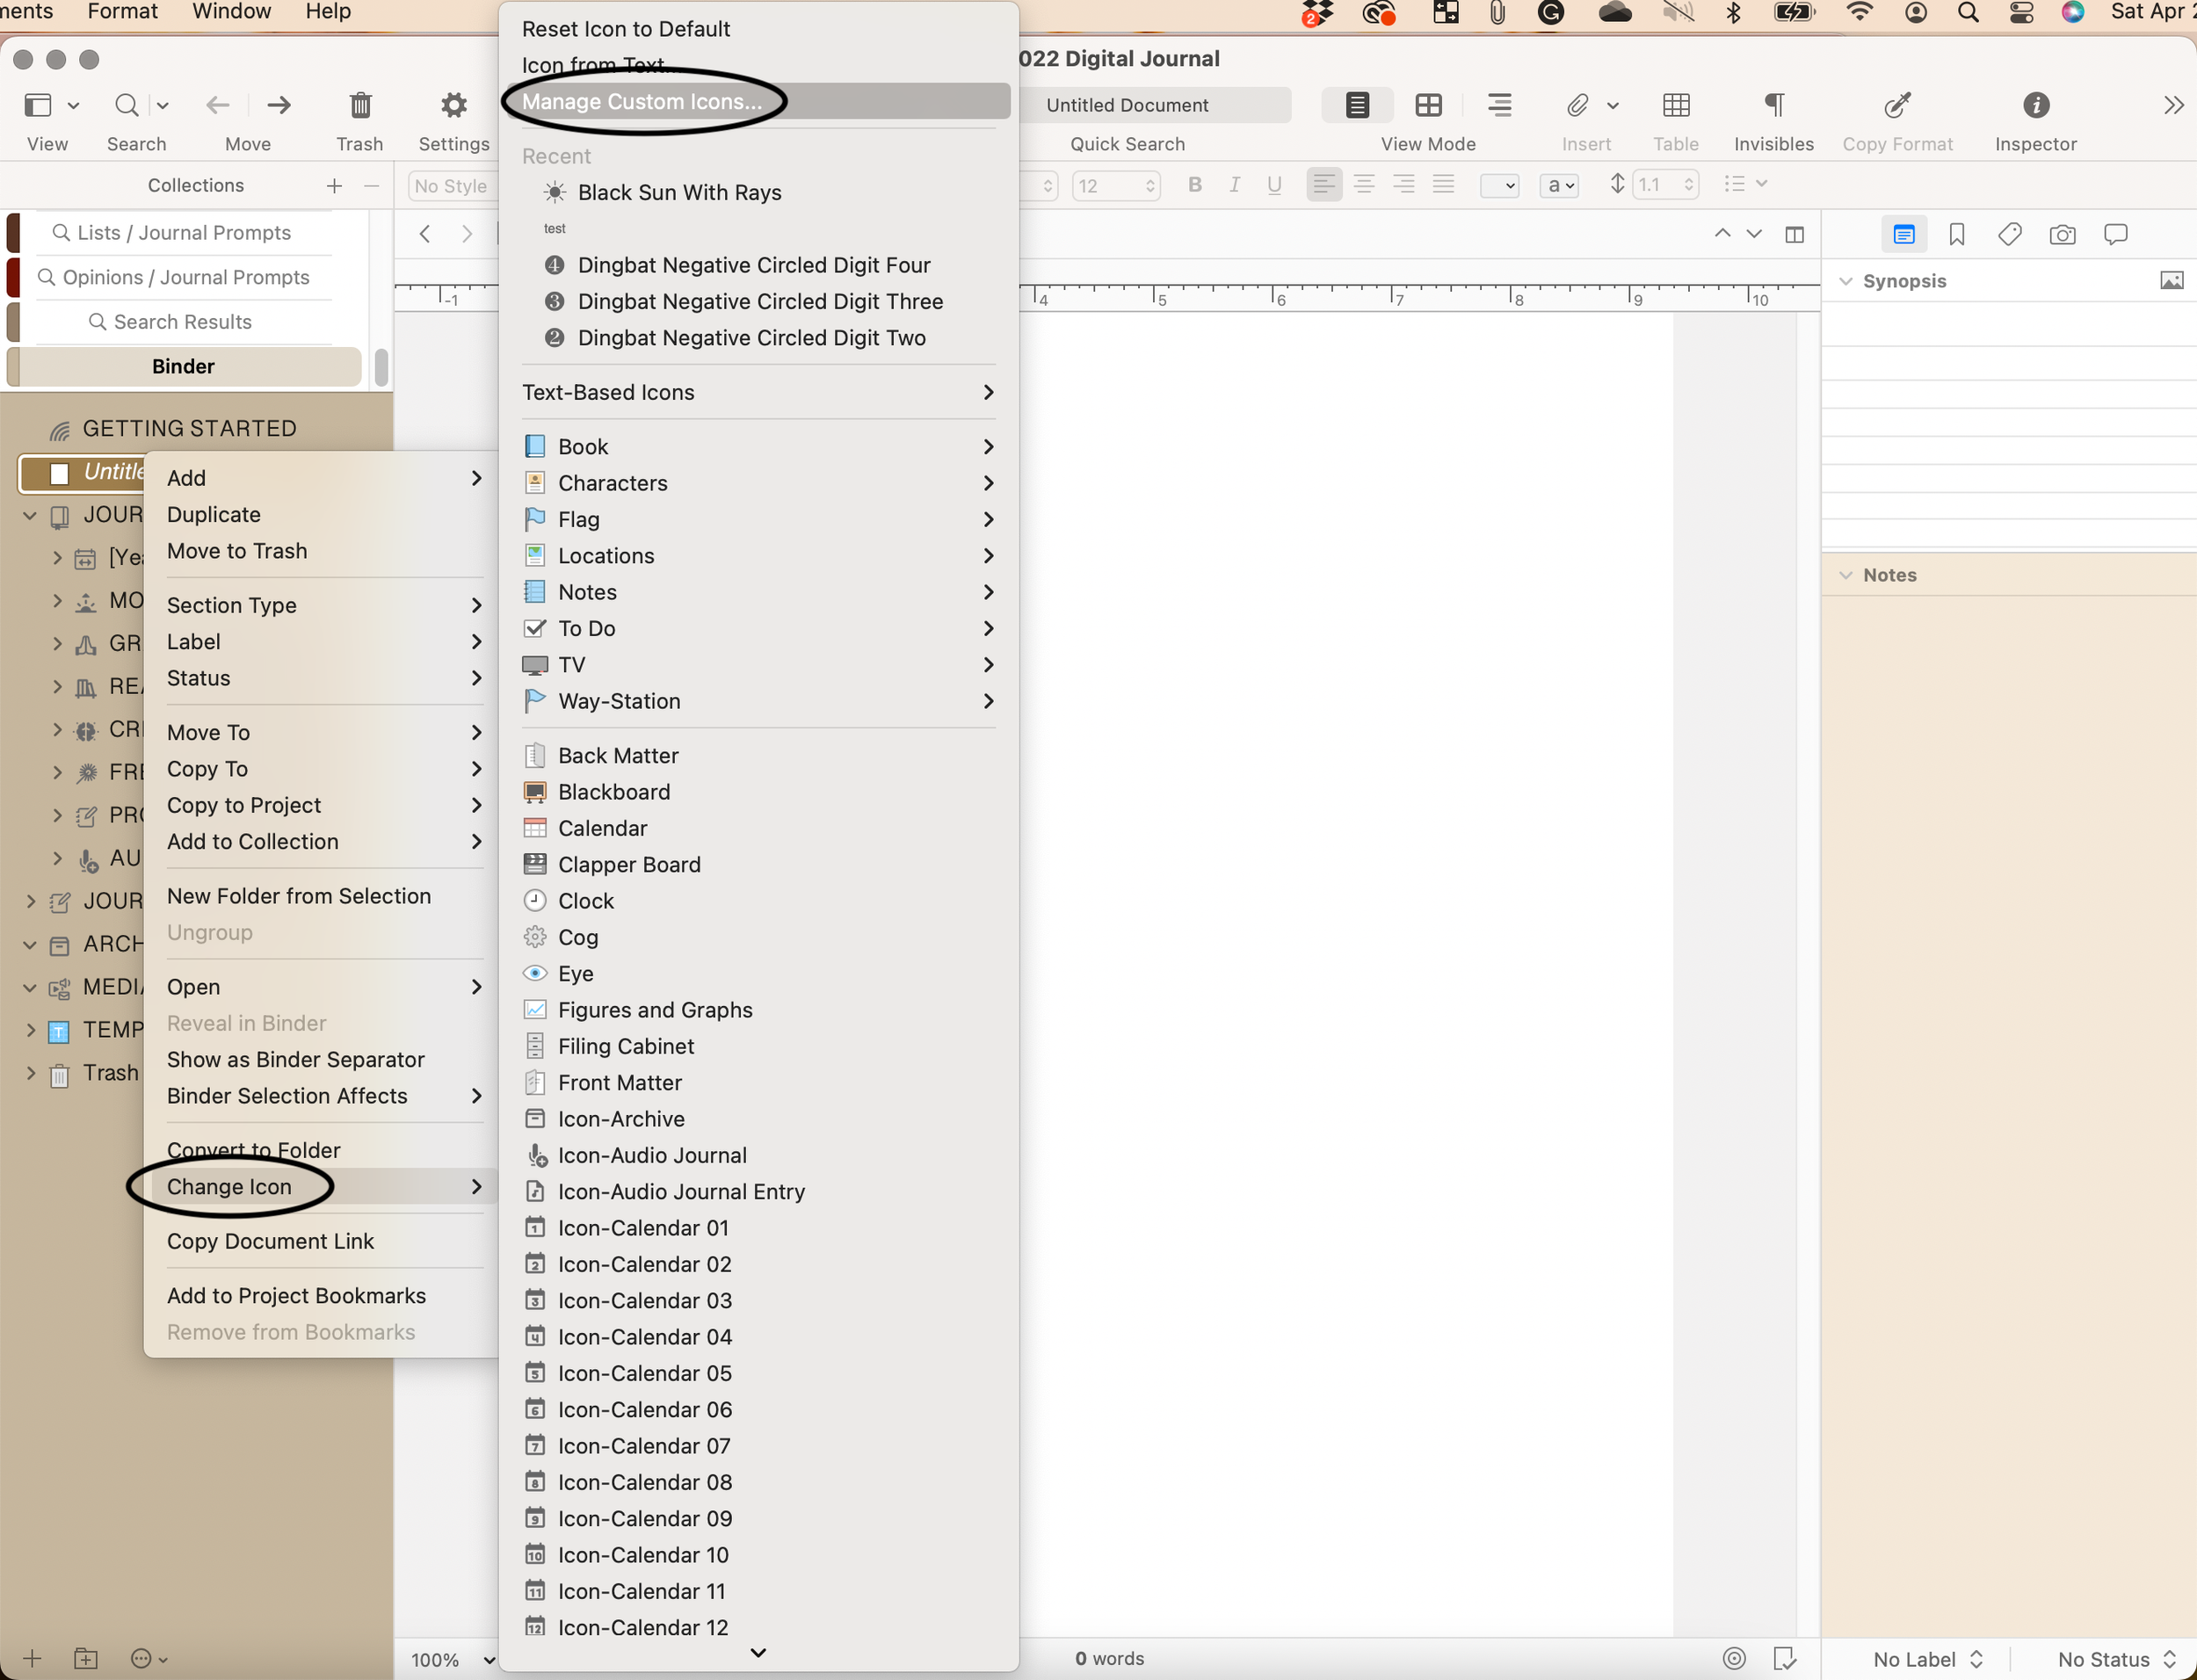Click Duplicate in context menu
The width and height of the screenshot is (2197, 1680).
[x=213, y=514]
